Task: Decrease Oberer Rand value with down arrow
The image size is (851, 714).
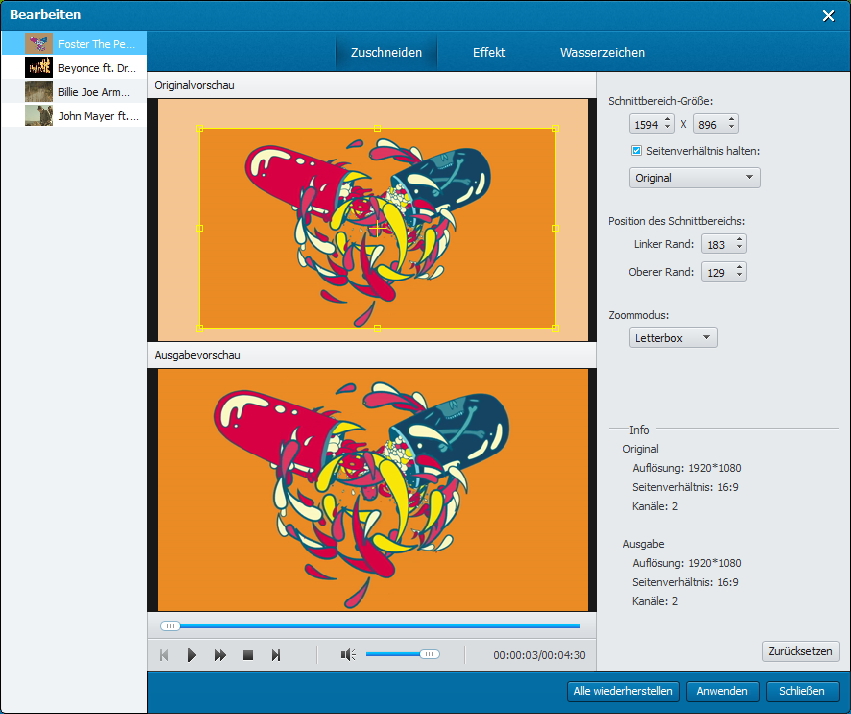Action: point(739,276)
